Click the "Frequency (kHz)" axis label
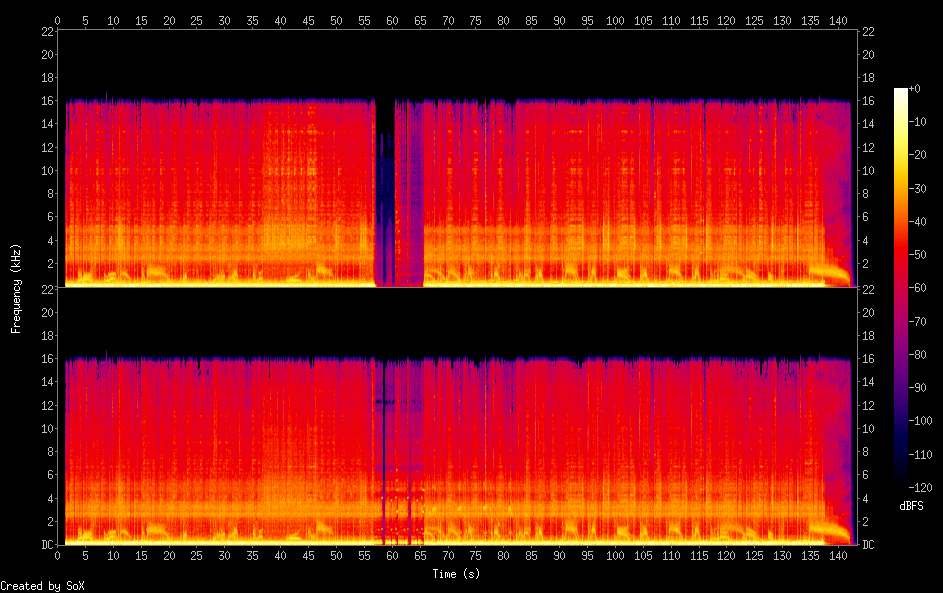 16,287
